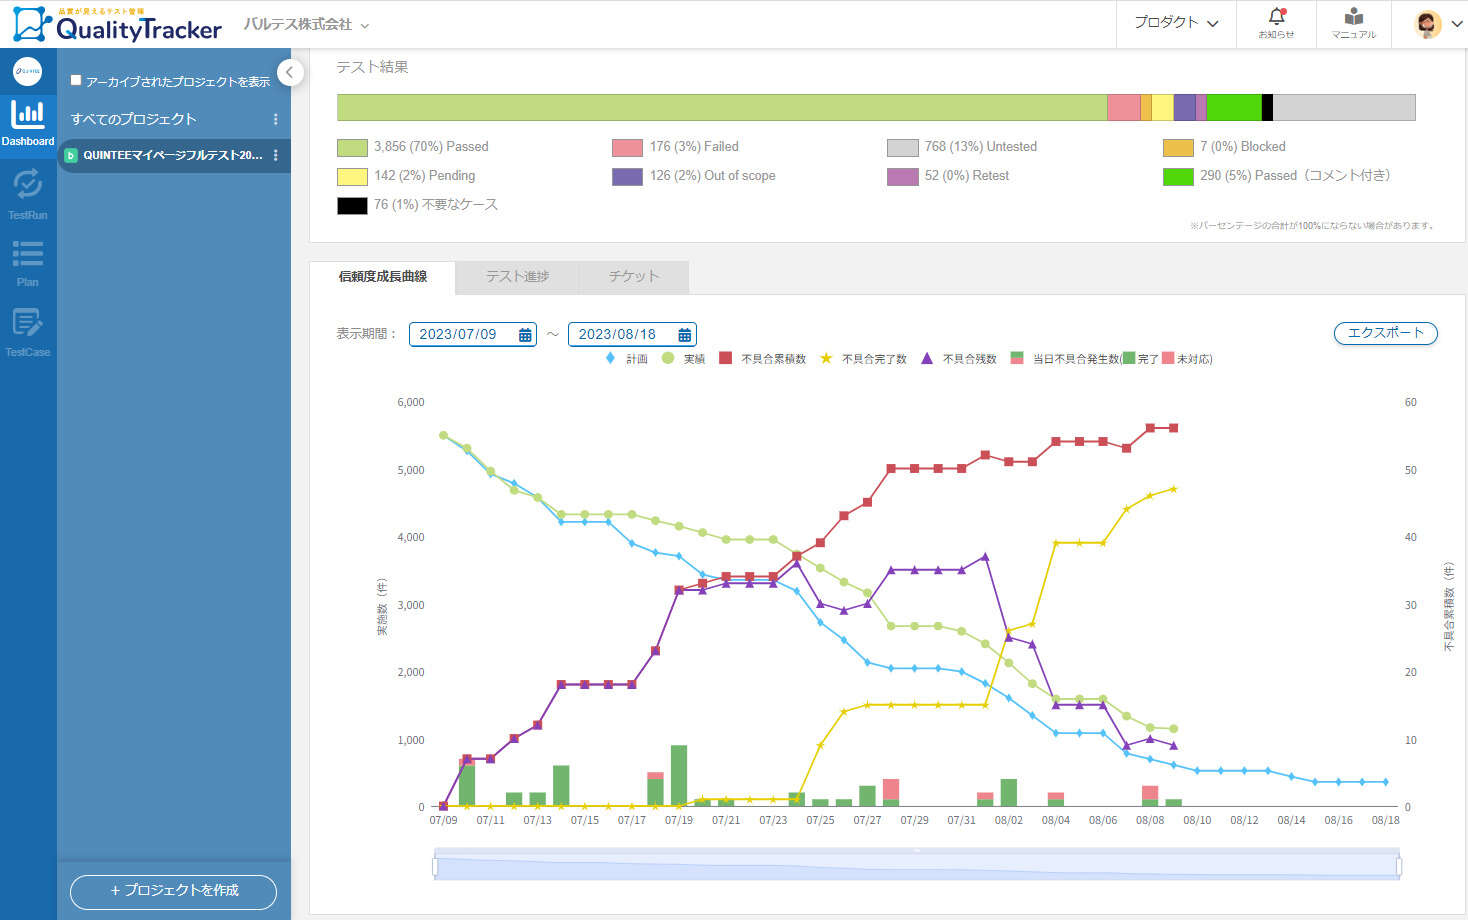The width and height of the screenshot is (1468, 920).
Task: Click the '52 (0%) Retest' text
Action: [x=967, y=176]
